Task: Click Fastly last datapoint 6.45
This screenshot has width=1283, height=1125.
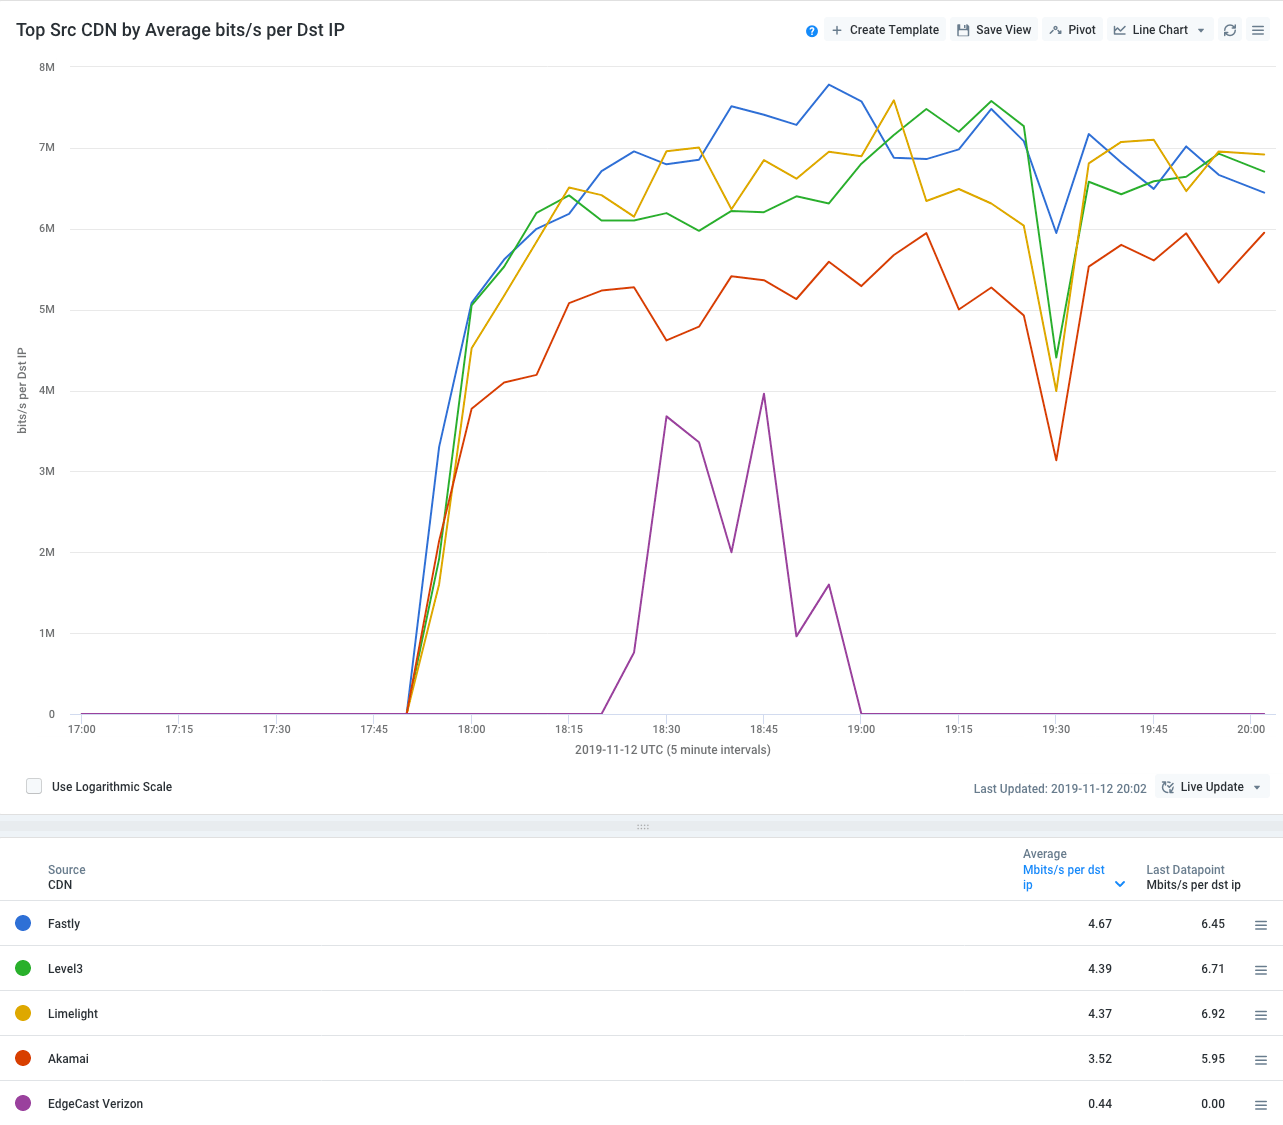Action: pos(1213,924)
